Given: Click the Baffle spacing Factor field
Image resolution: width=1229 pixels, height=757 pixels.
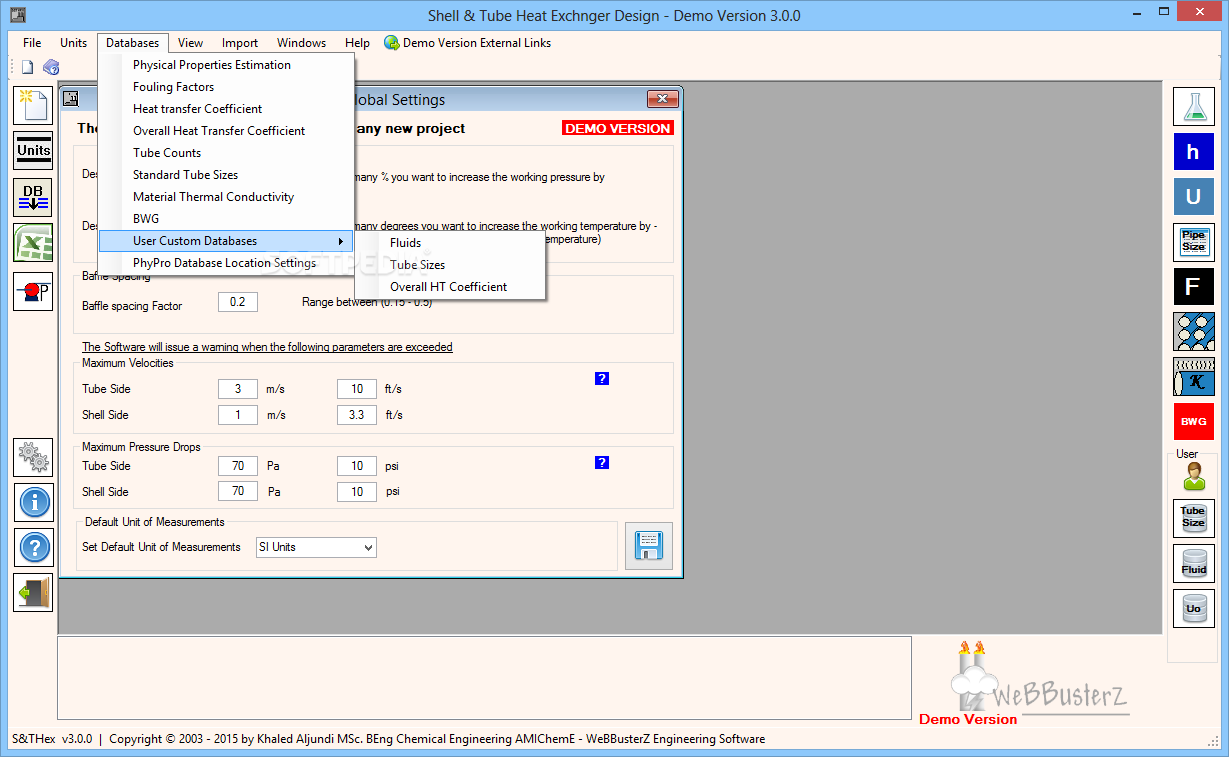Looking at the screenshot, I should [x=238, y=302].
